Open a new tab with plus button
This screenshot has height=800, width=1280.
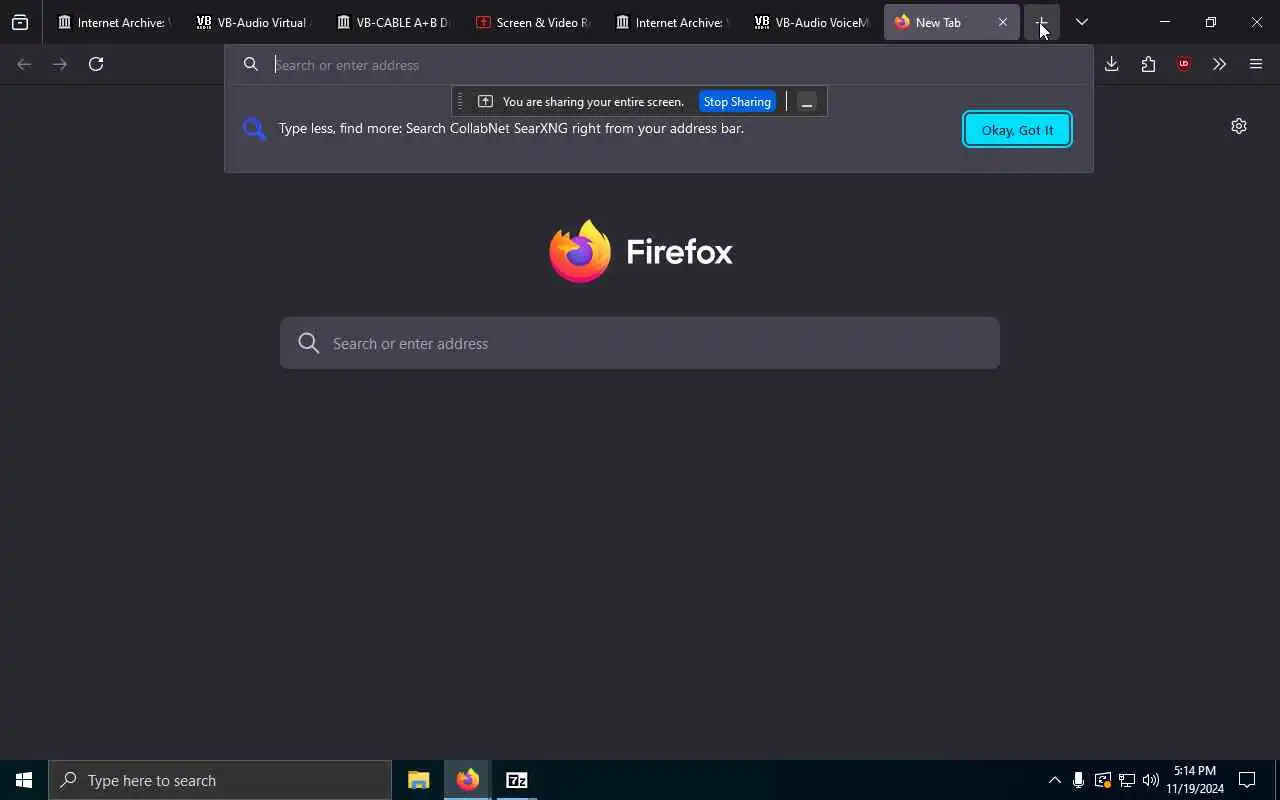1041,22
